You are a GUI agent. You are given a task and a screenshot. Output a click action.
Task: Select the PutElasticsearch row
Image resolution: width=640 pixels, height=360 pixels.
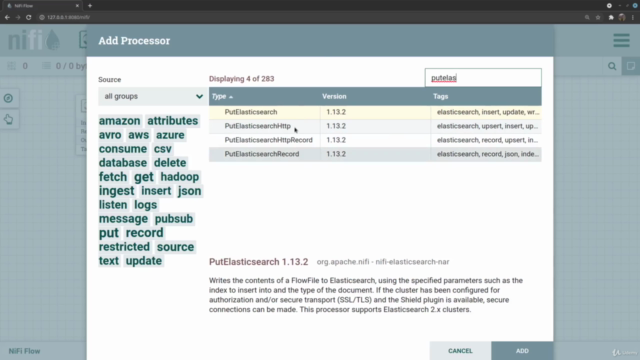pyautogui.click(x=375, y=112)
